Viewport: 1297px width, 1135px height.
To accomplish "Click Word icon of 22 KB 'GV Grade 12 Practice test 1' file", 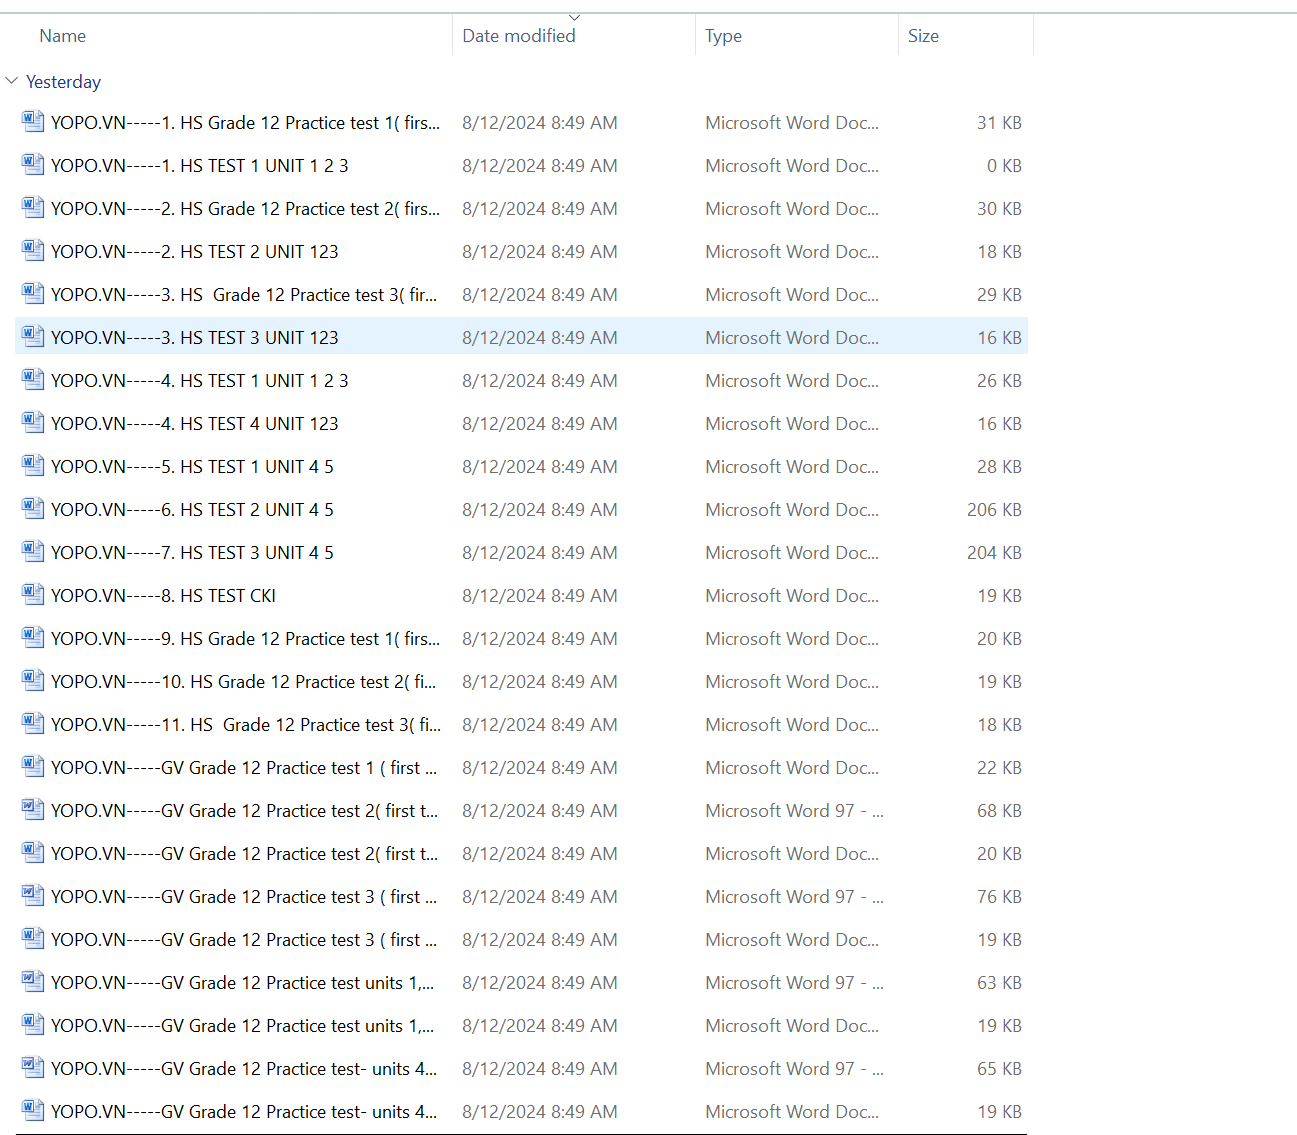I will (x=33, y=767).
